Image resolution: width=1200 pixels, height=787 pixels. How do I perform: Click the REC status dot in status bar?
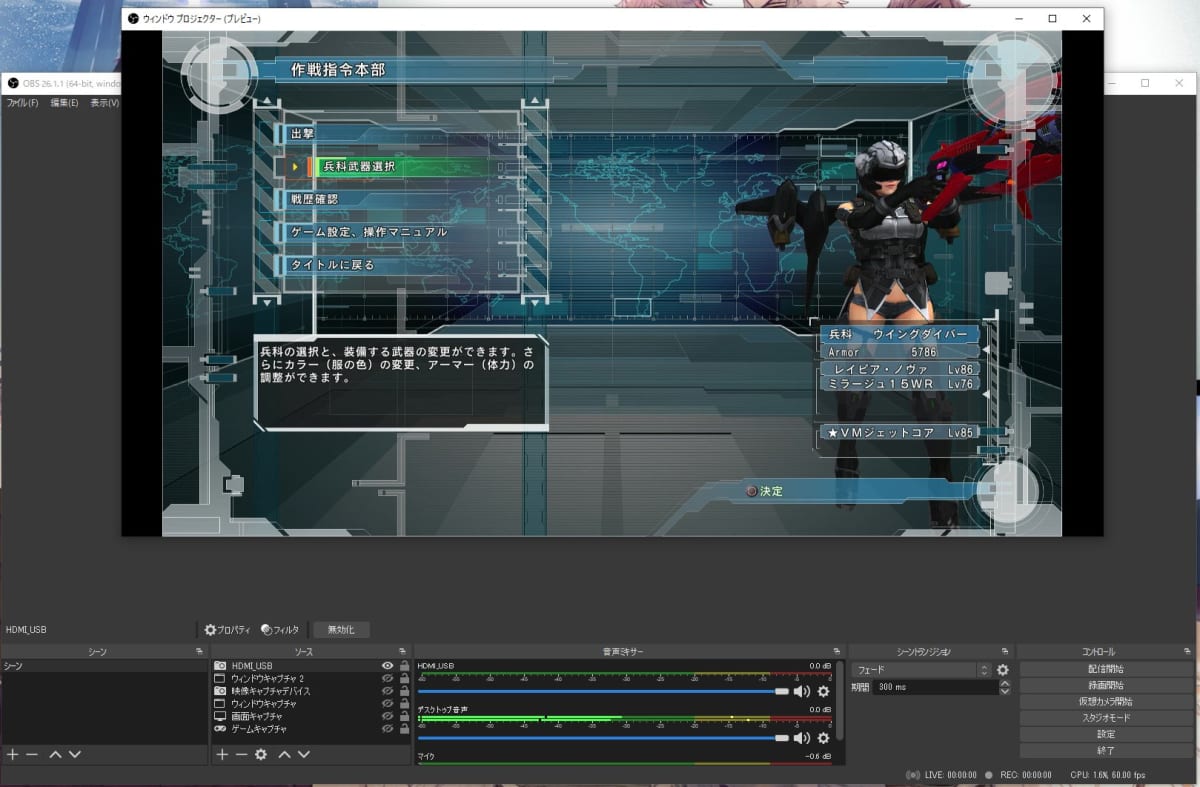[x=988, y=775]
